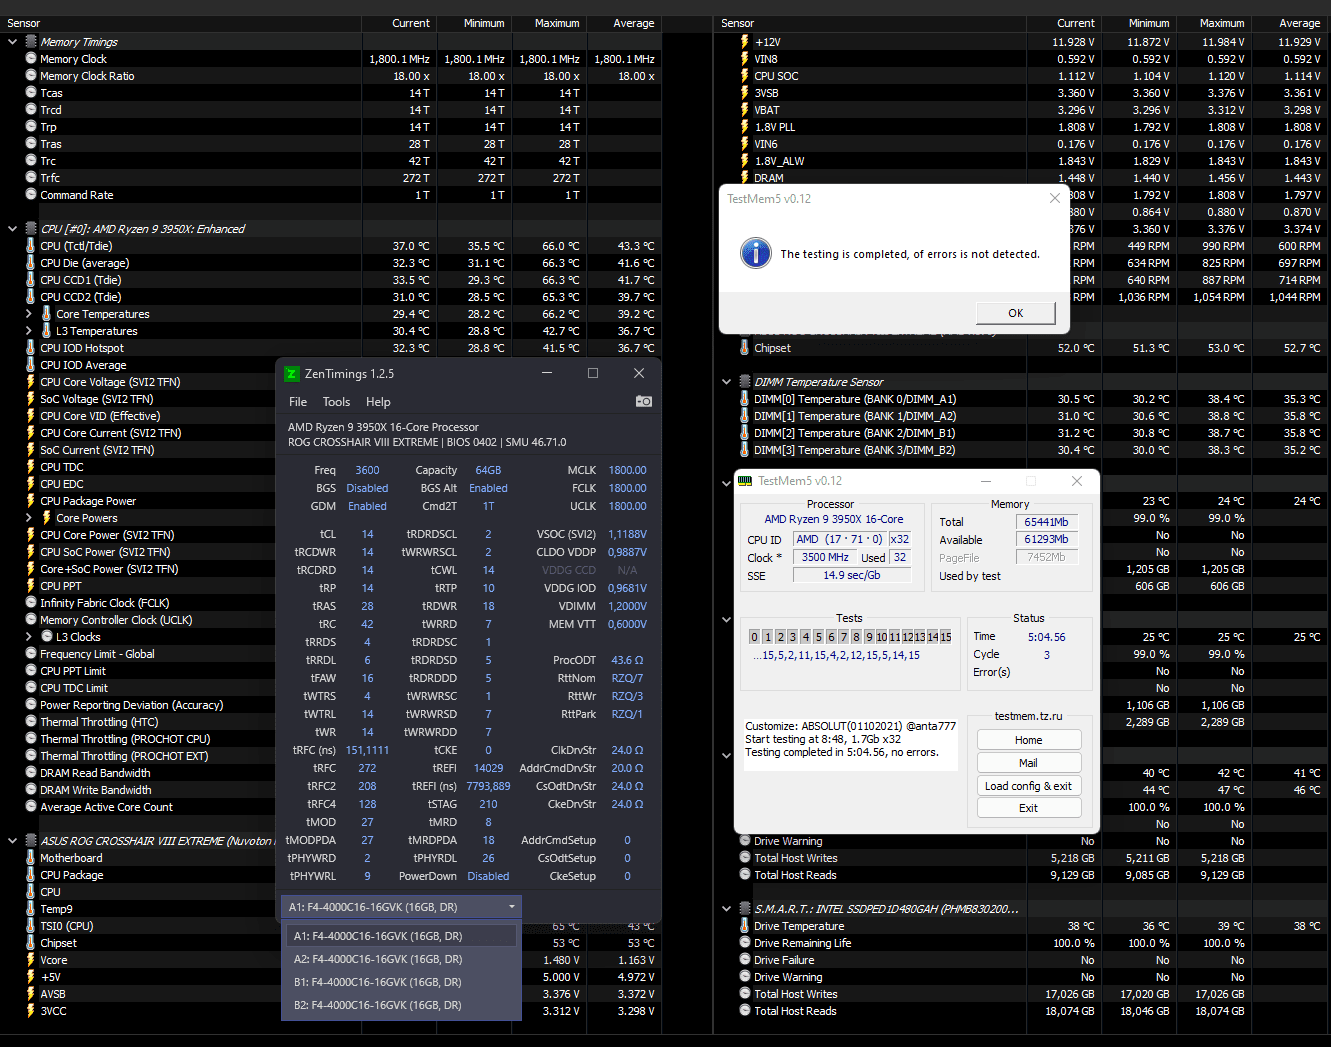Collapse the DIMM Temperature Sensor group
The height and width of the screenshot is (1047, 1331).
point(727,382)
